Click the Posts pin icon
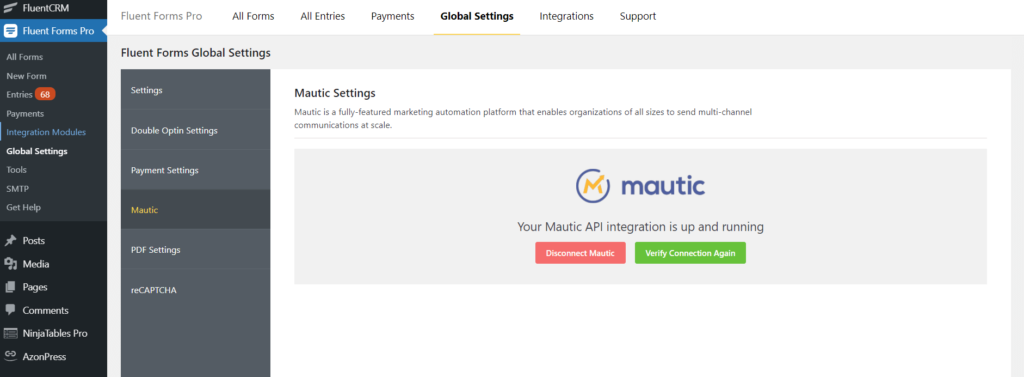This screenshot has height=377, width=1024. coord(10,240)
